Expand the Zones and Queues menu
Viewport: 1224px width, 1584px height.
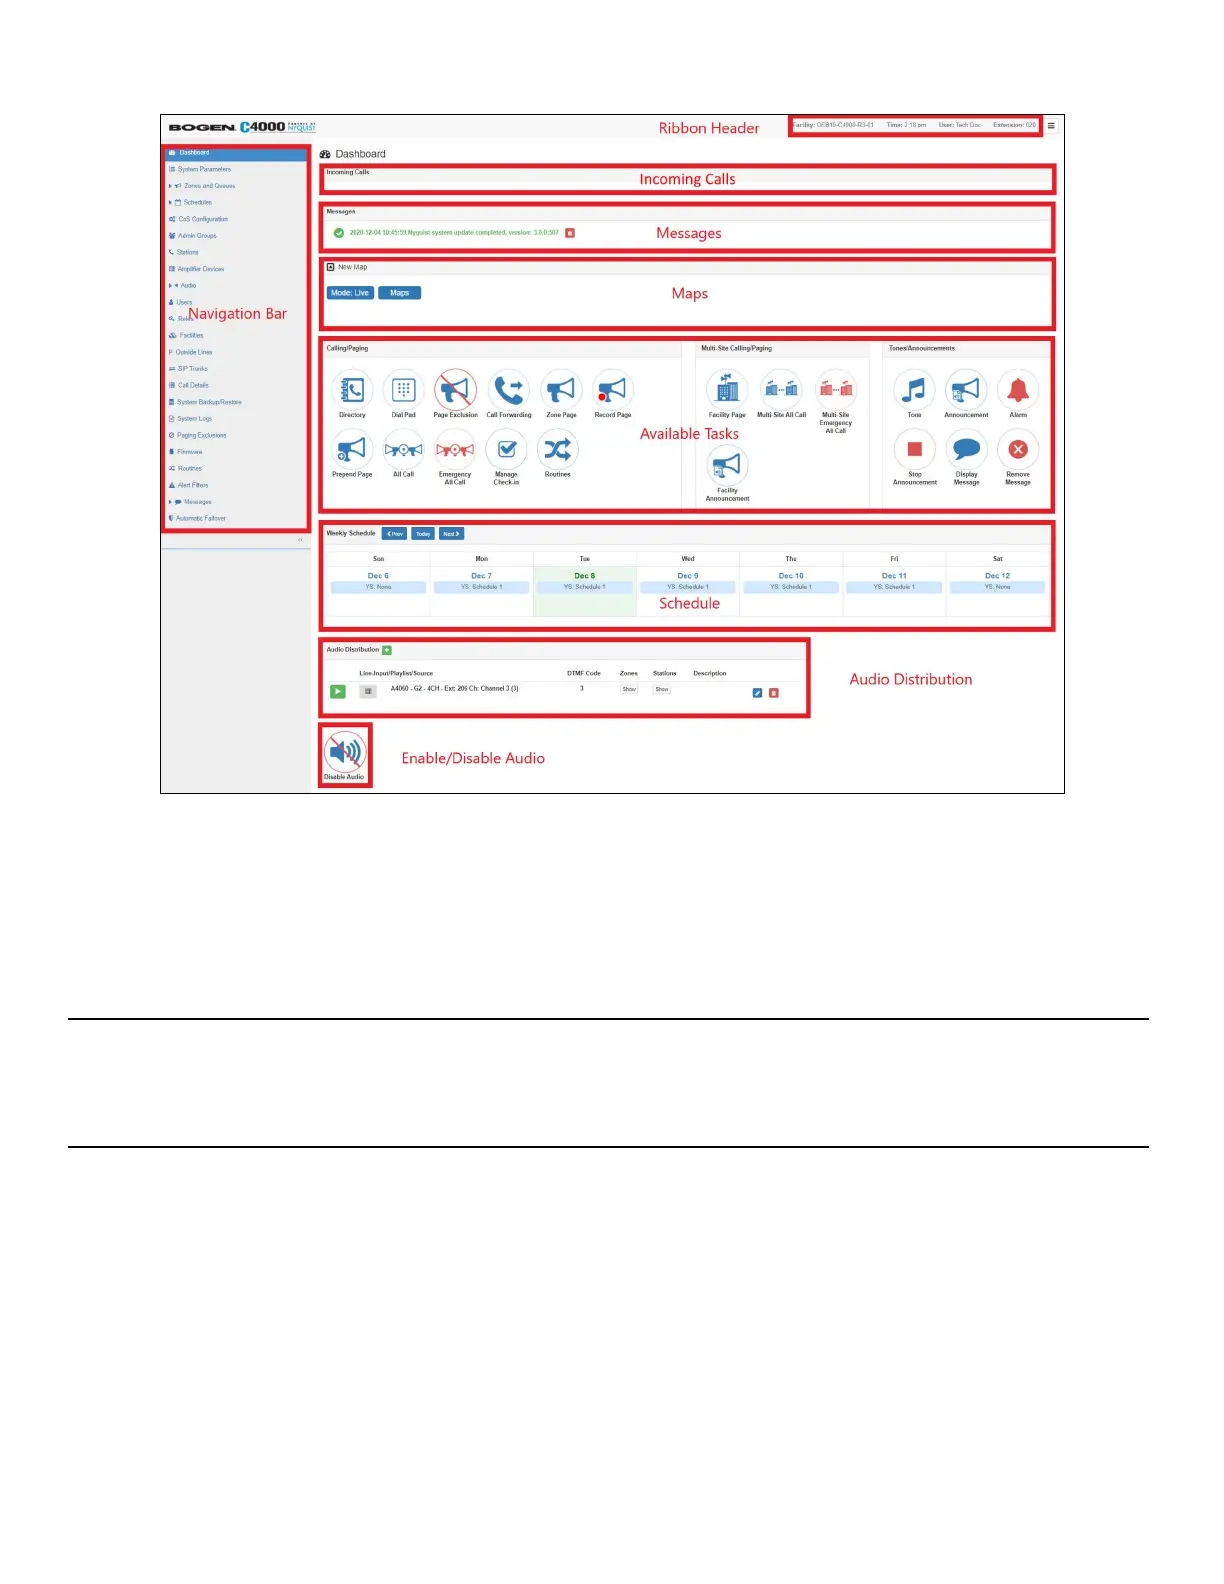(x=170, y=186)
